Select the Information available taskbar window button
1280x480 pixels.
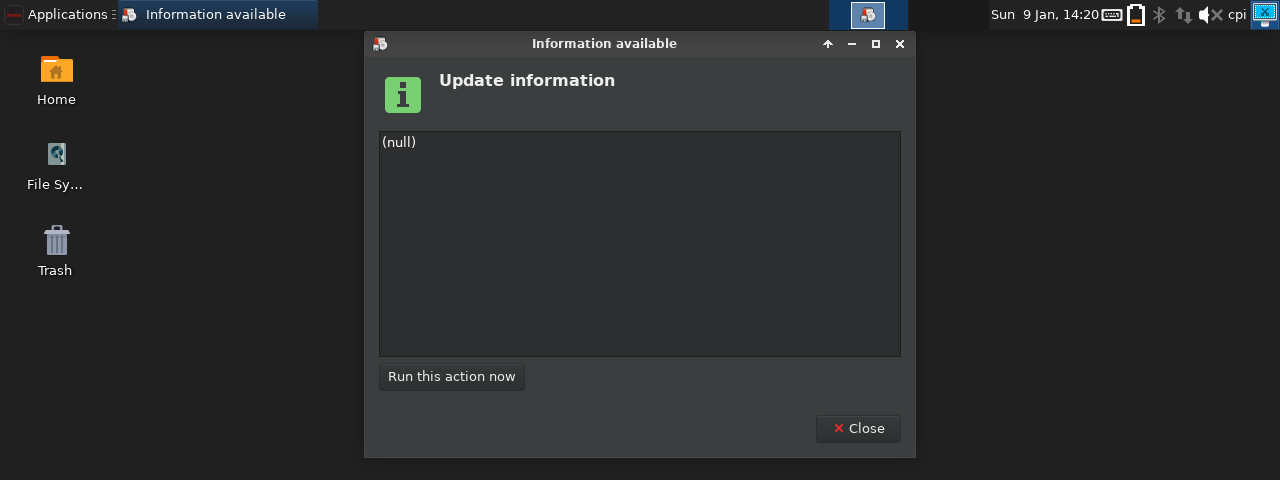[216, 15]
